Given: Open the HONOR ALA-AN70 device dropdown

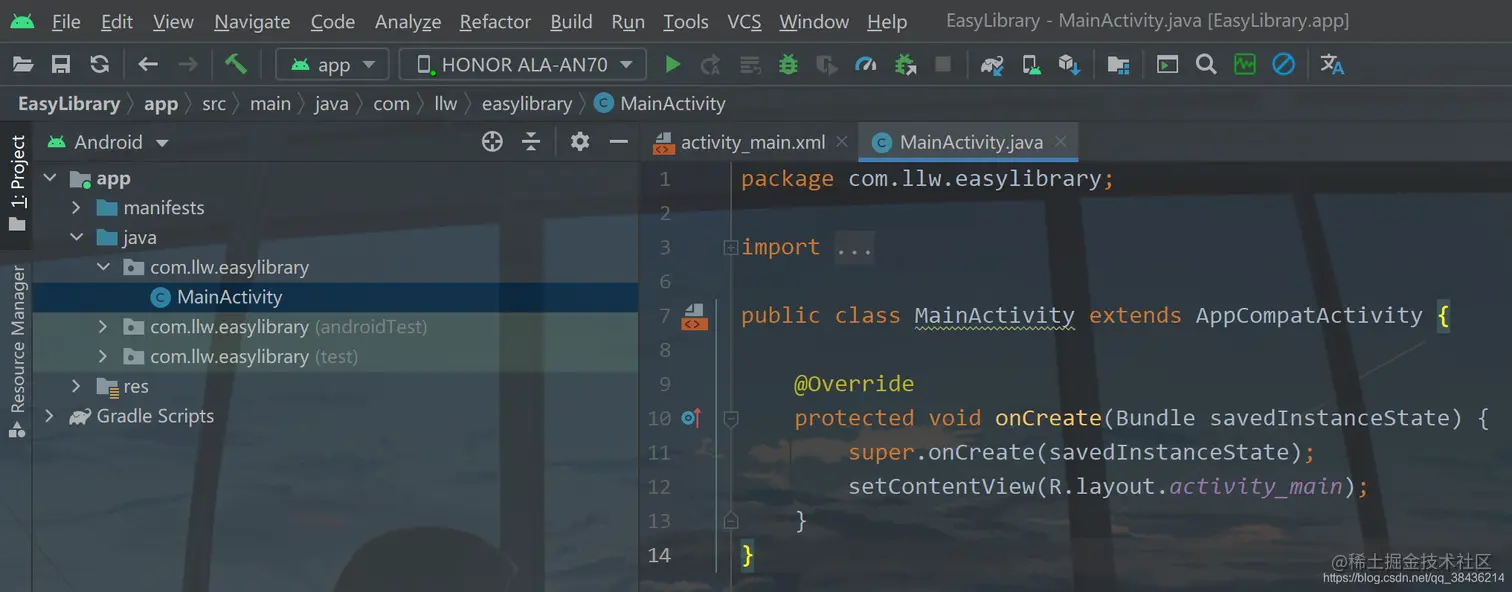Looking at the screenshot, I should pos(523,65).
